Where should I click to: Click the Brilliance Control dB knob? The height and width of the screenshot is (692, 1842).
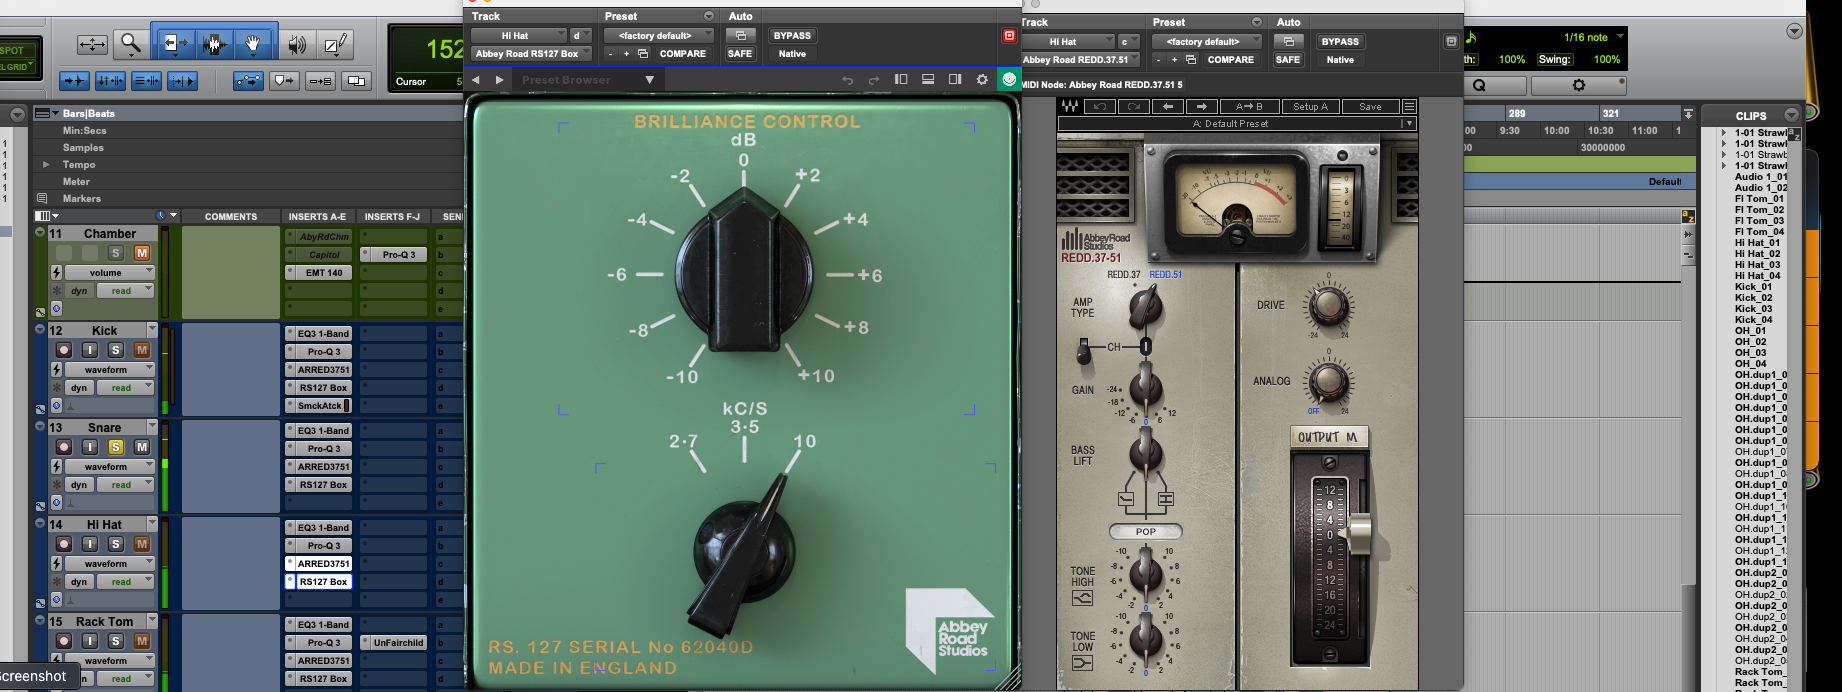pyautogui.click(x=743, y=272)
